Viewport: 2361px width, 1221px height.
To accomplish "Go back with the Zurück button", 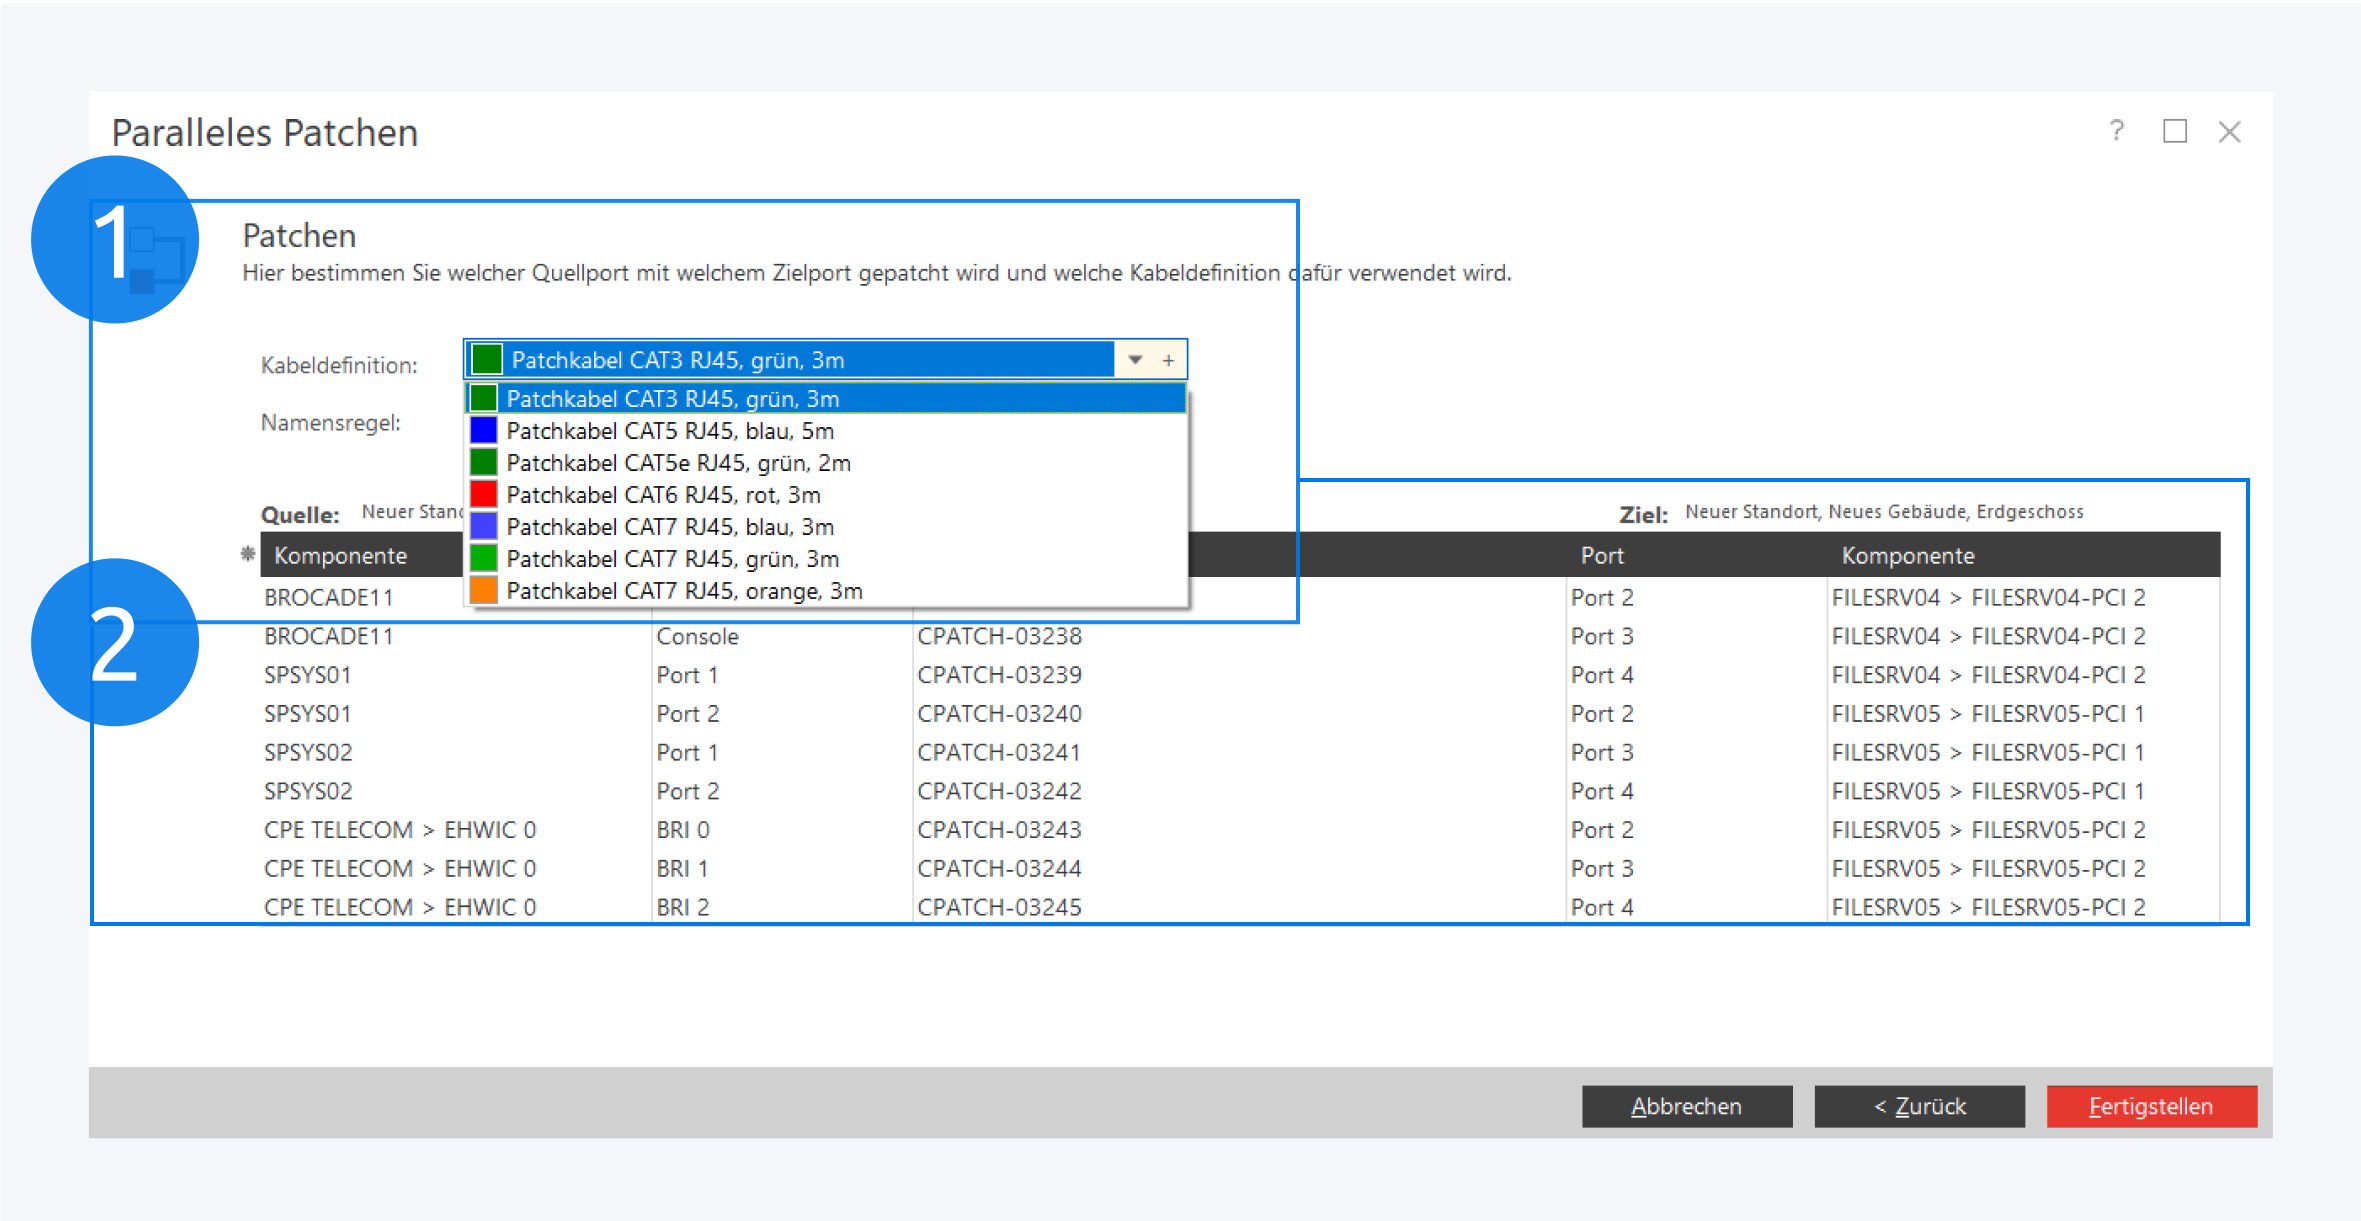I will [x=1919, y=1106].
